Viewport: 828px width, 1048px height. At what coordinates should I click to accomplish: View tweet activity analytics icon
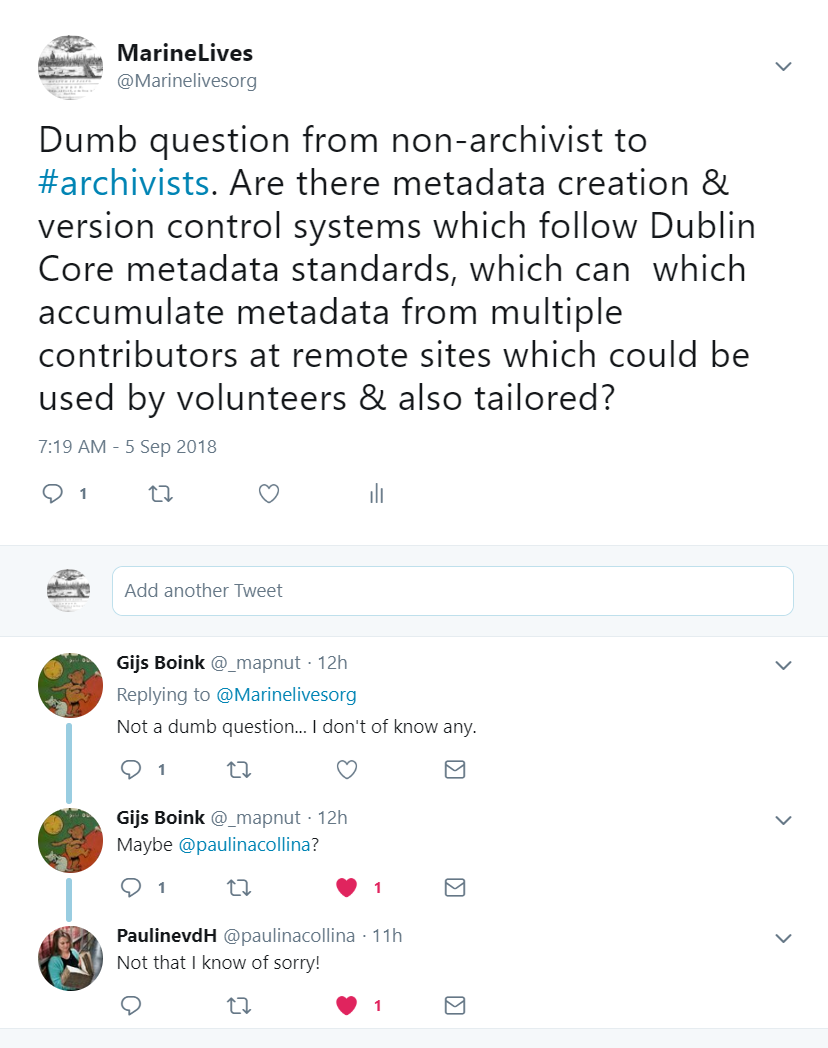click(x=376, y=493)
